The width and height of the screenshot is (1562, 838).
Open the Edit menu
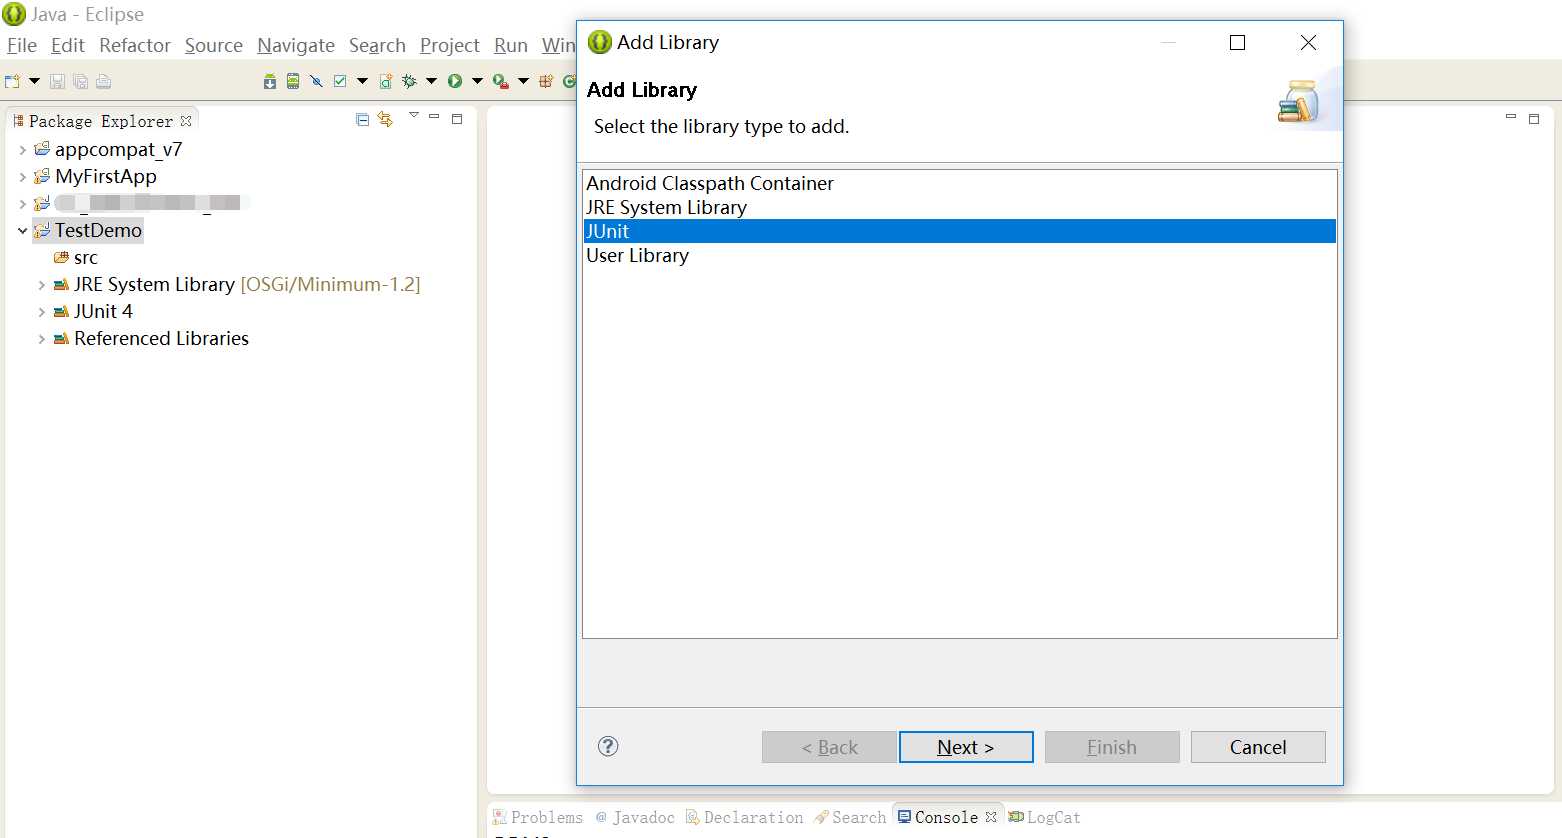(68, 46)
